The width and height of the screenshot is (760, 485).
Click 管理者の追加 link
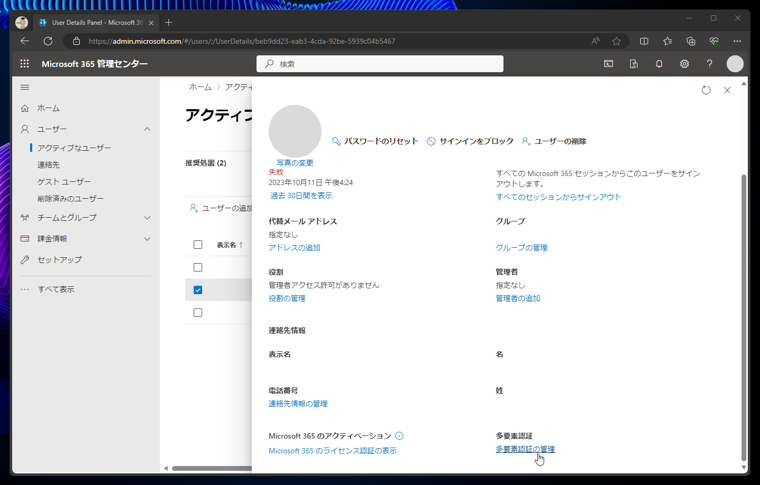[x=518, y=298]
